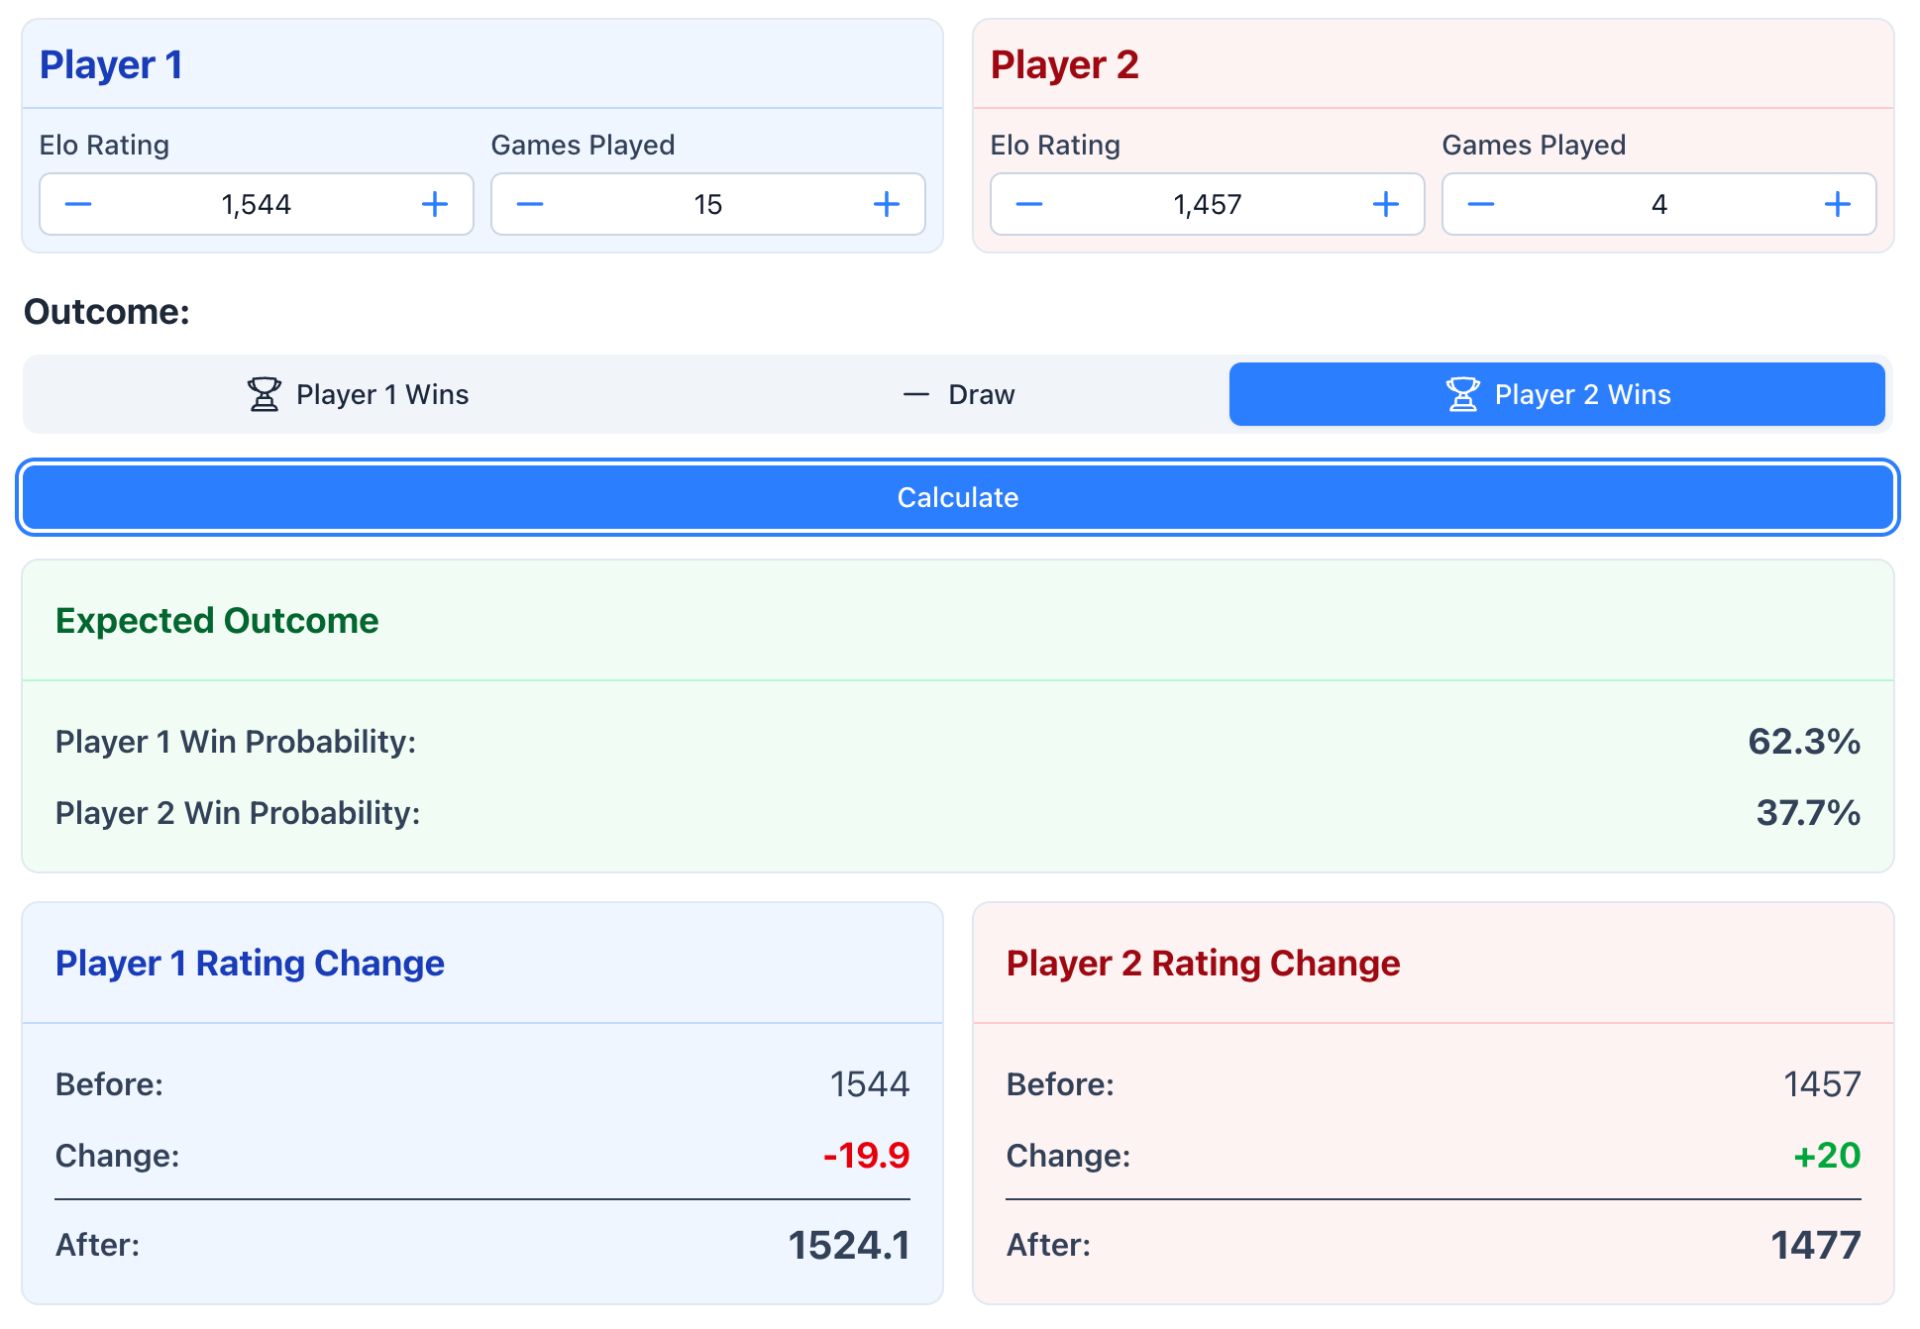Click minus on Player 2 Games Played

point(1481,205)
